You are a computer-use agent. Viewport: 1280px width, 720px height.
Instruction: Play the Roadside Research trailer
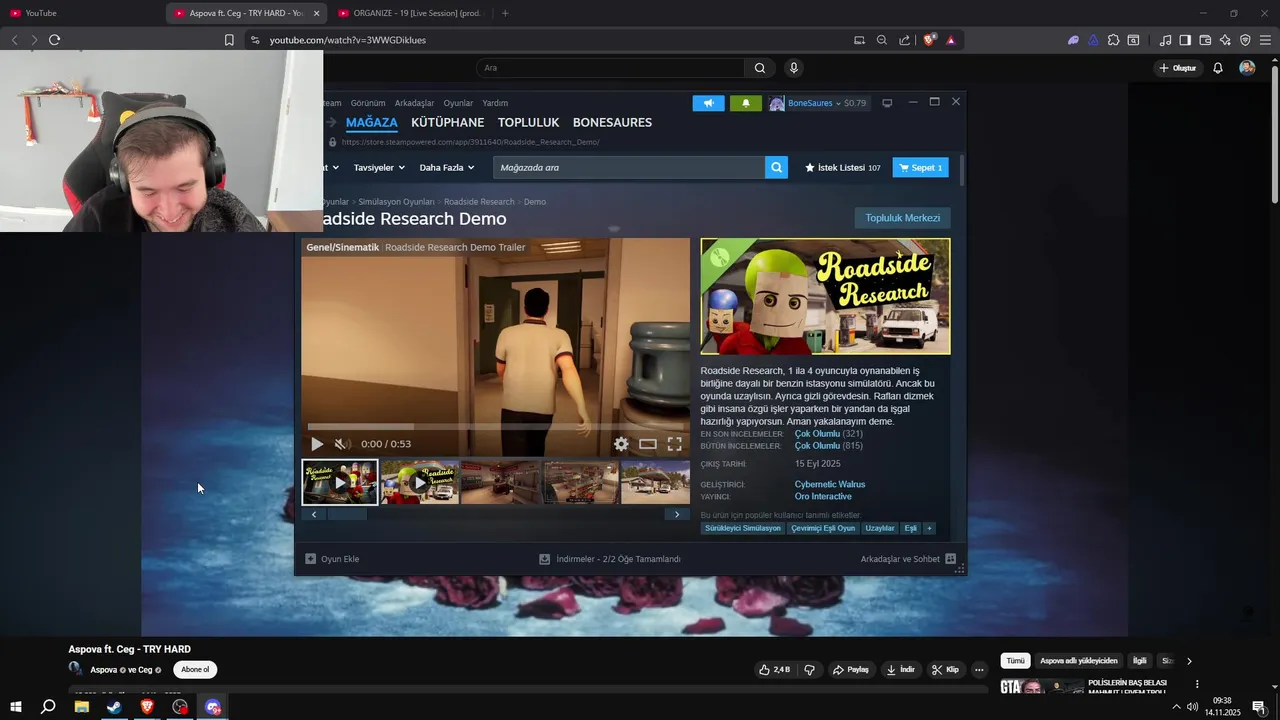(x=317, y=444)
